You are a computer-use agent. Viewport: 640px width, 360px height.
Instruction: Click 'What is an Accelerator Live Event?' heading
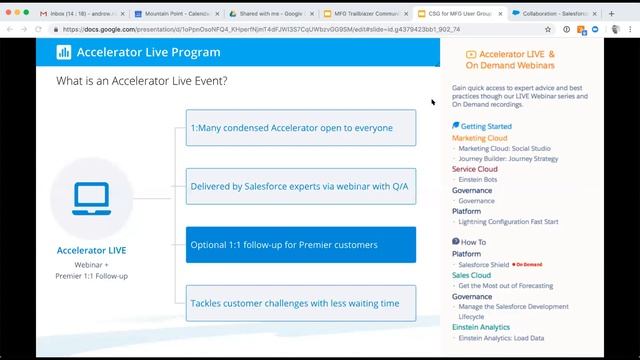[x=142, y=81]
